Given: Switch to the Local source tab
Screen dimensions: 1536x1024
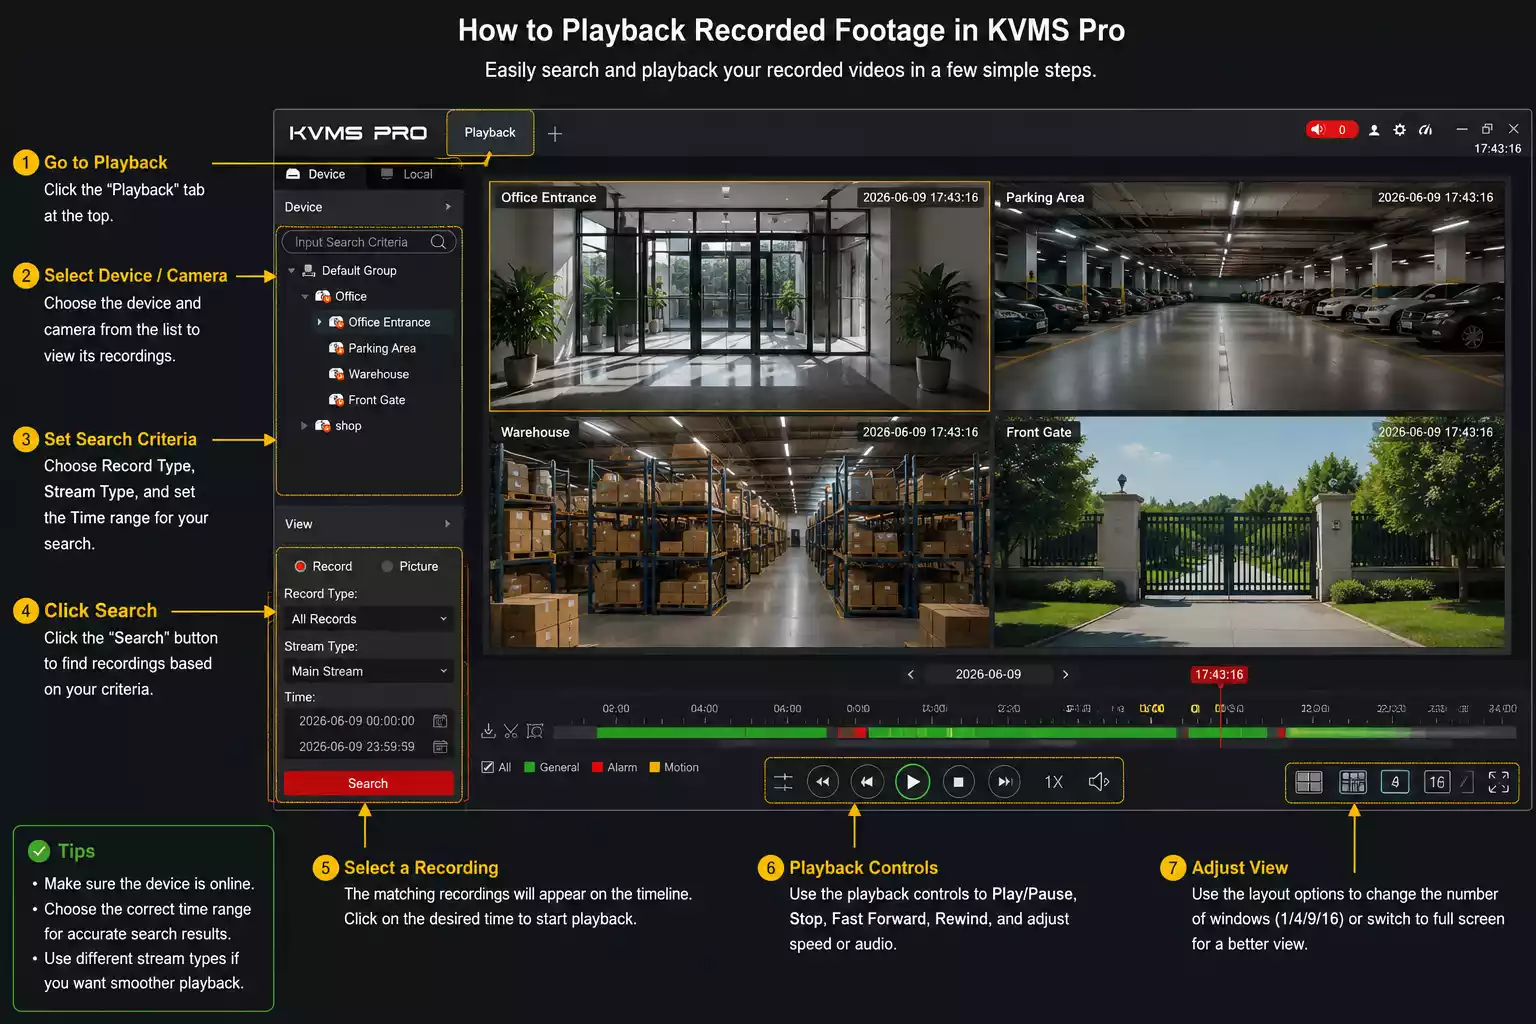Looking at the screenshot, I should tap(407, 174).
